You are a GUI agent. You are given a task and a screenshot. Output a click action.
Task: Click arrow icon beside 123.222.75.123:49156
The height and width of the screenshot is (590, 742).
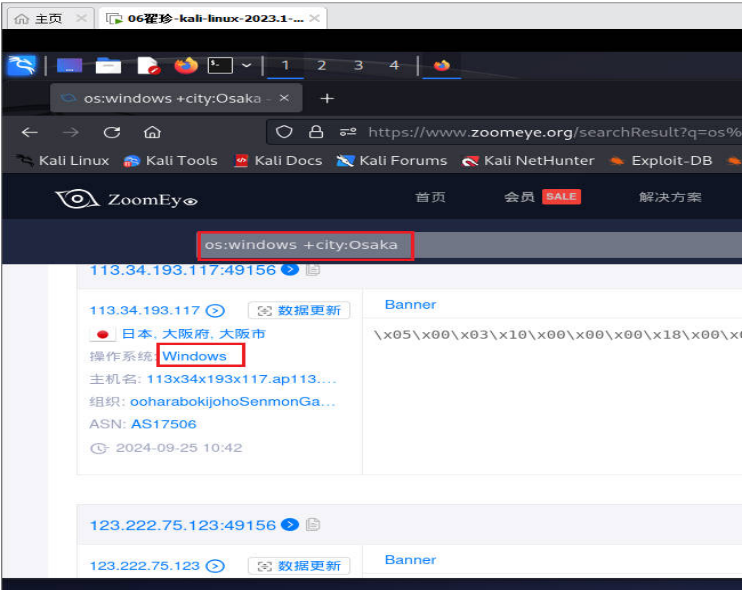coord(290,525)
